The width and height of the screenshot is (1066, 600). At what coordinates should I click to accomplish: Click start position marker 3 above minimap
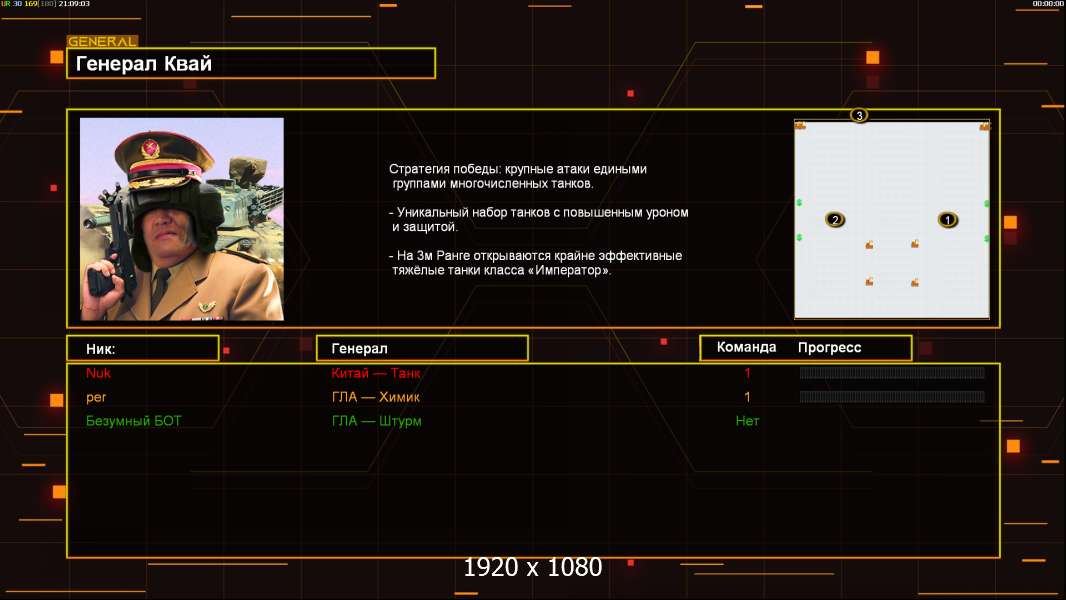click(x=859, y=115)
